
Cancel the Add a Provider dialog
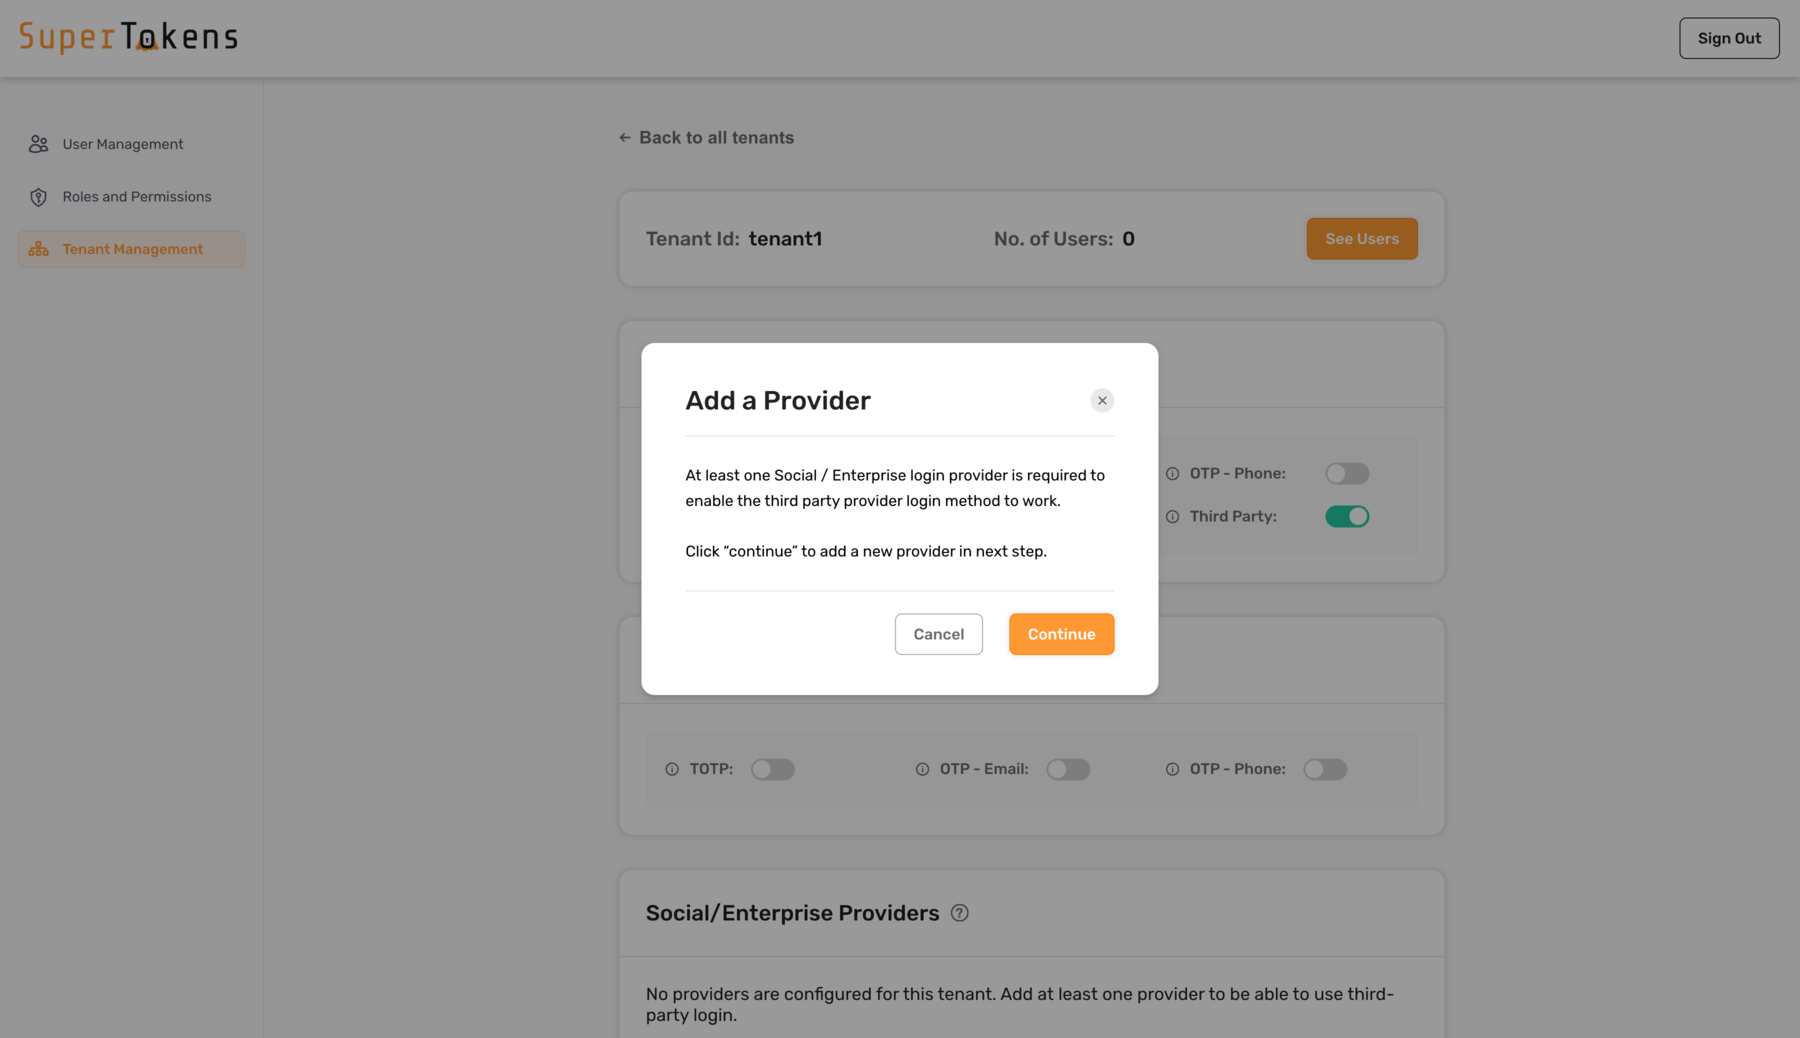[x=938, y=634]
